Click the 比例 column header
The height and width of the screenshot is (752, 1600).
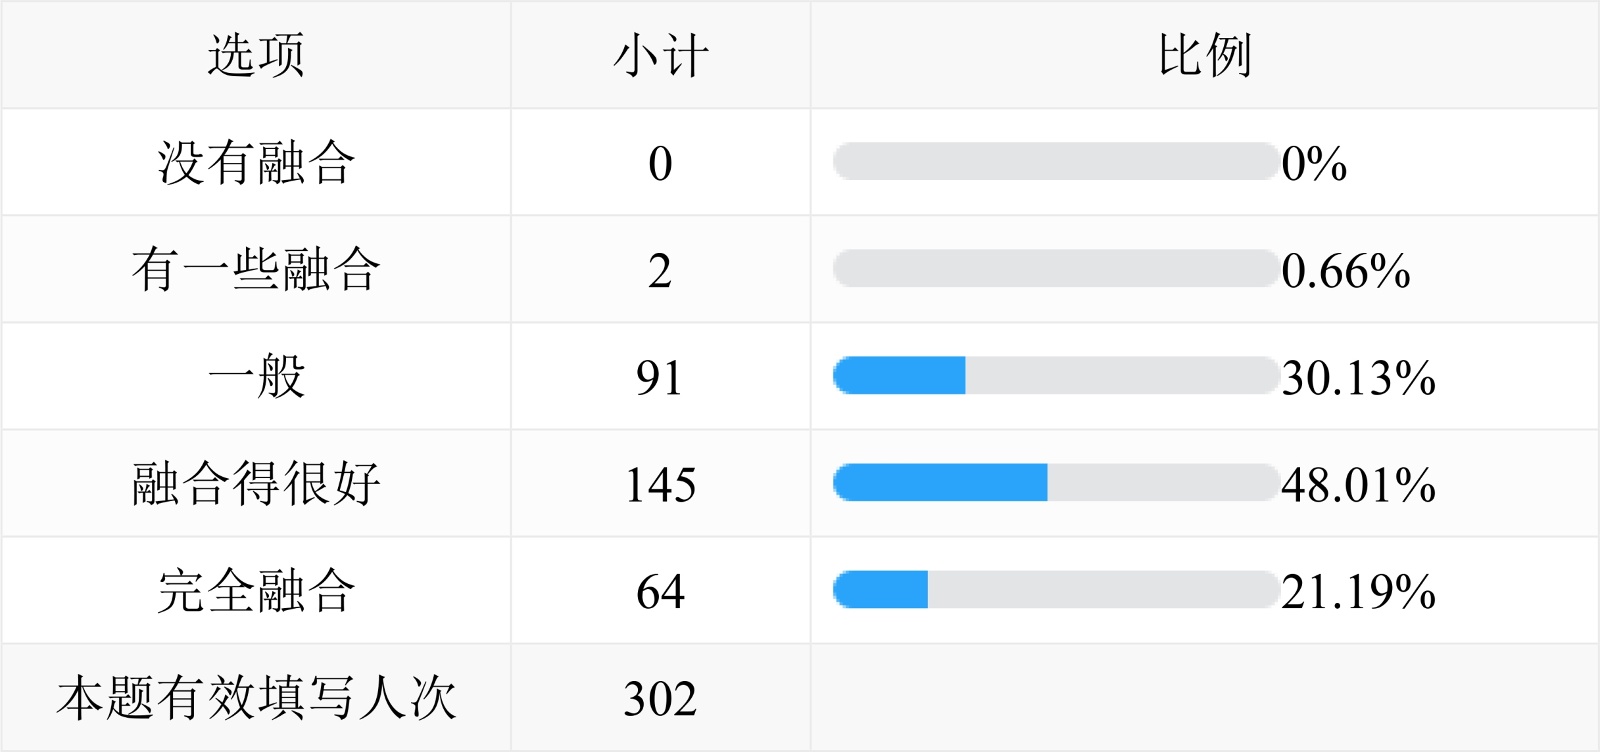[x=1204, y=55]
